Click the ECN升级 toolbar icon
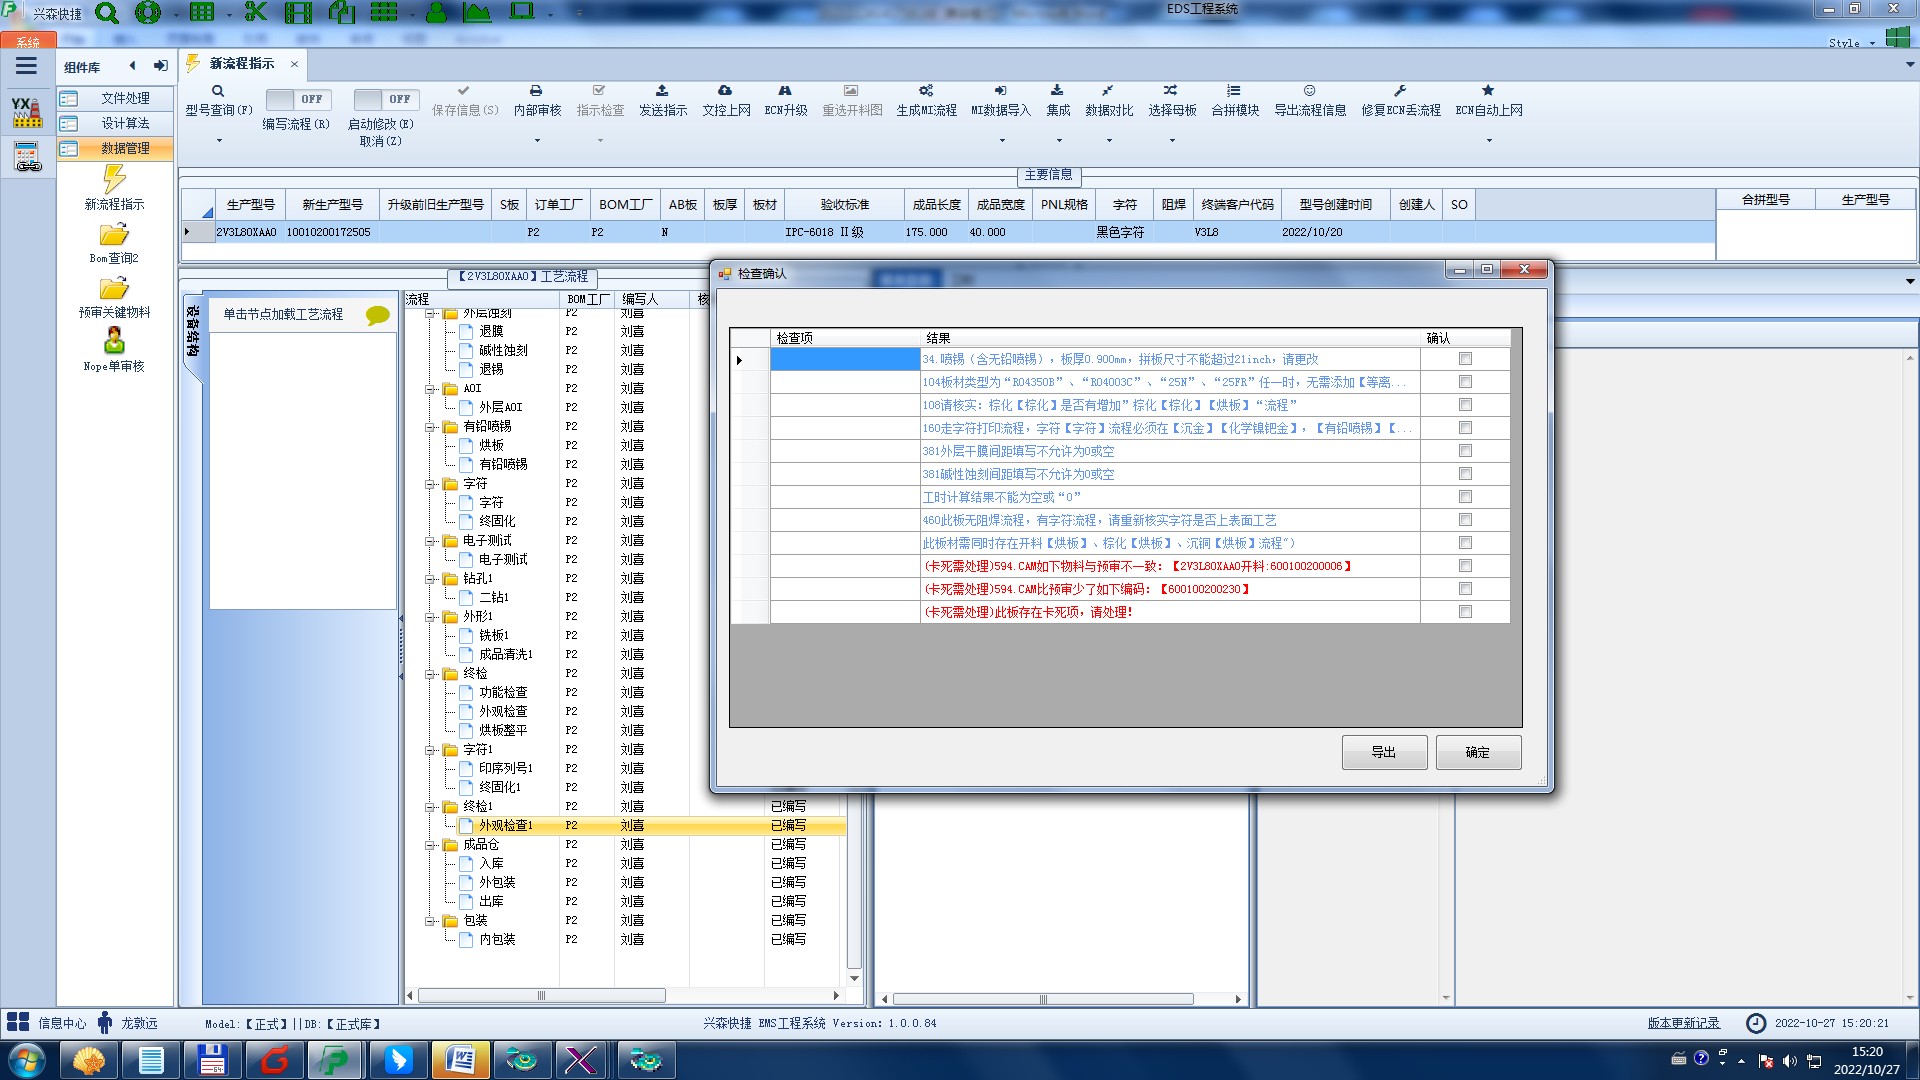This screenshot has width=1920, height=1080. pos(785,91)
